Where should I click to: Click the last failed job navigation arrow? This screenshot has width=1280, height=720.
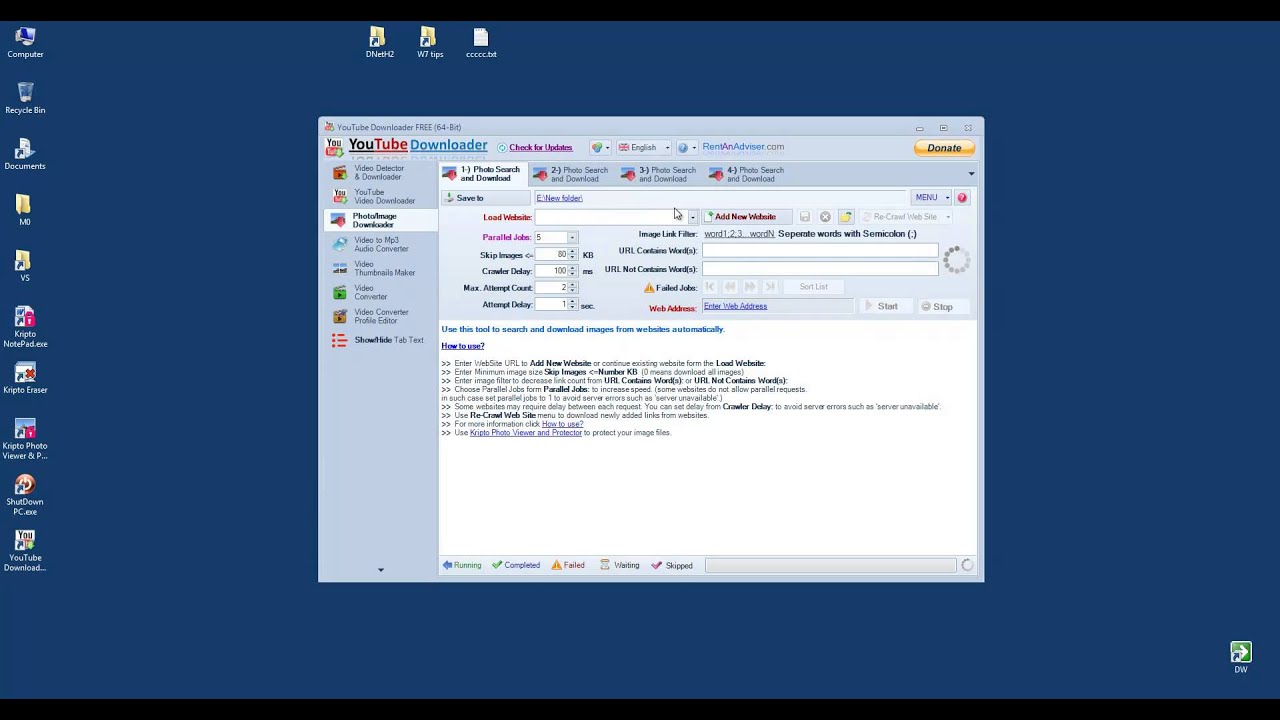pyautogui.click(x=770, y=287)
